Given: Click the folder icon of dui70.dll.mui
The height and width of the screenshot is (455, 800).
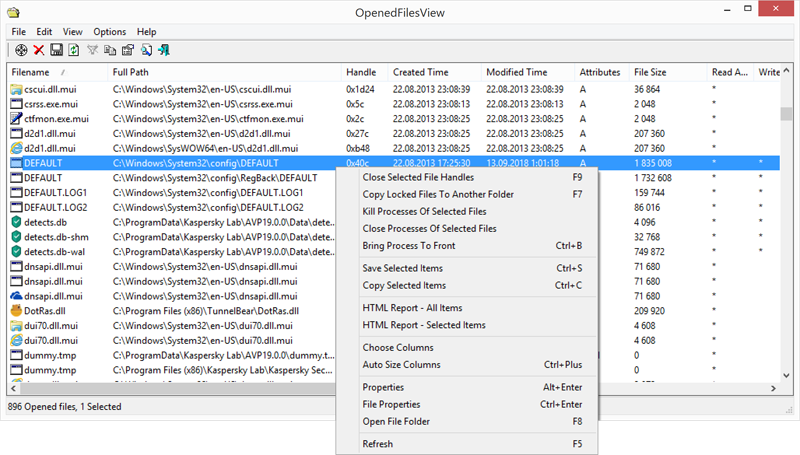Looking at the screenshot, I should [16, 326].
